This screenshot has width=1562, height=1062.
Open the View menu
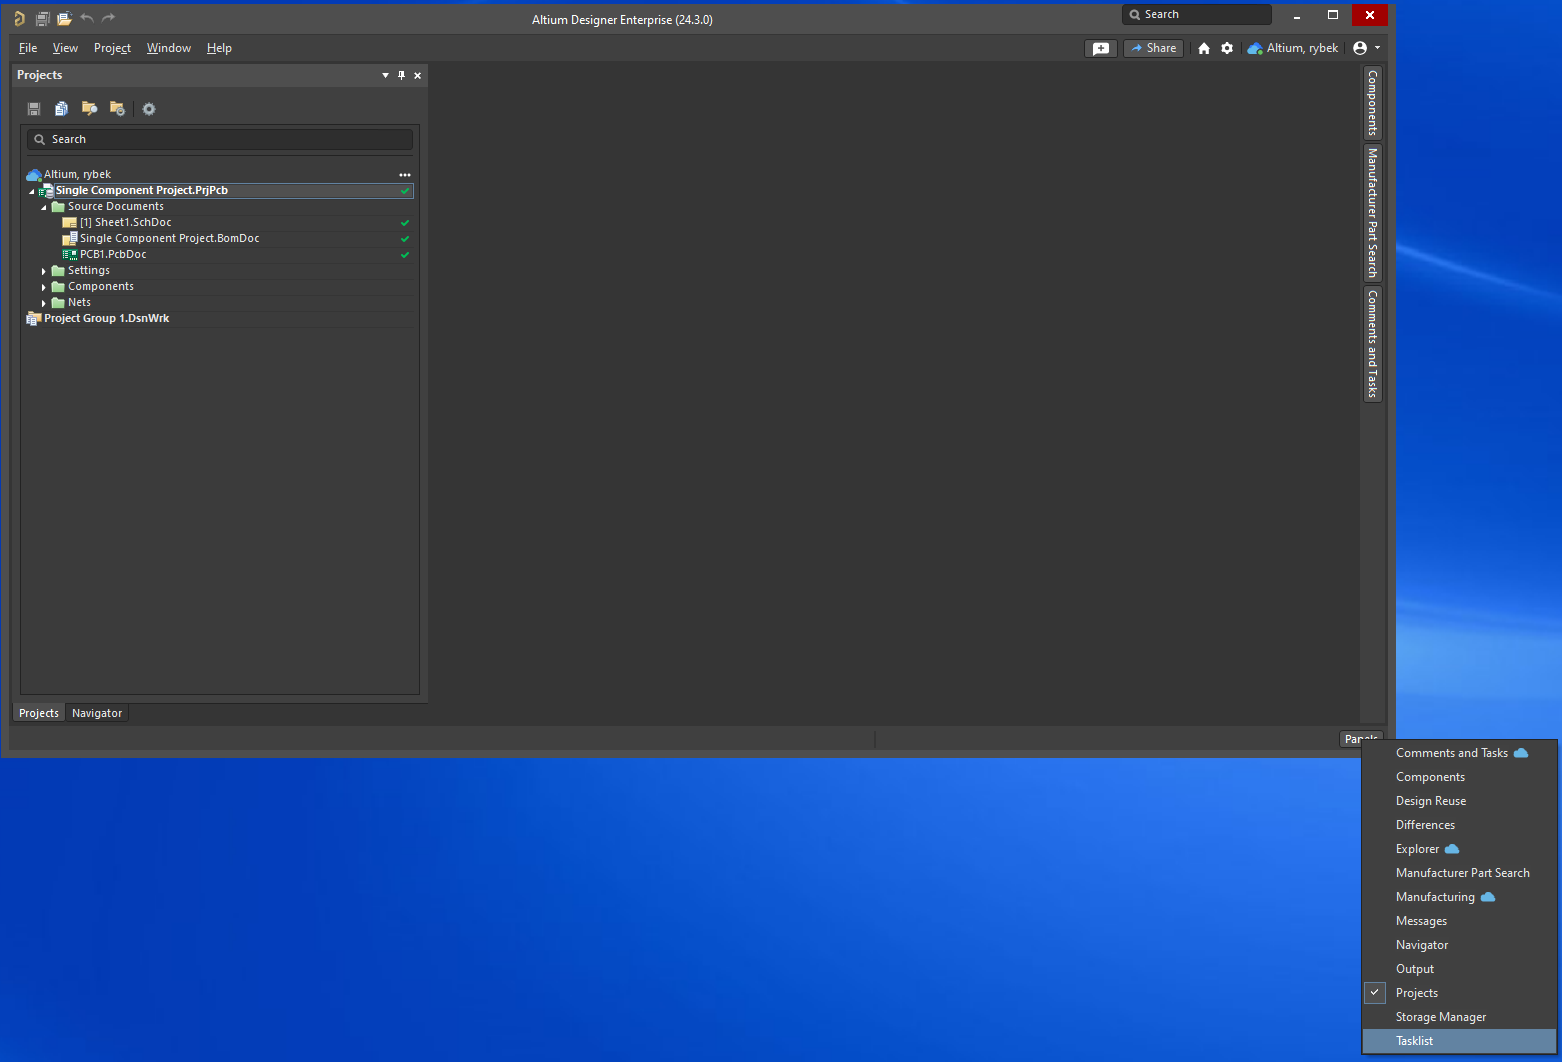tap(65, 48)
